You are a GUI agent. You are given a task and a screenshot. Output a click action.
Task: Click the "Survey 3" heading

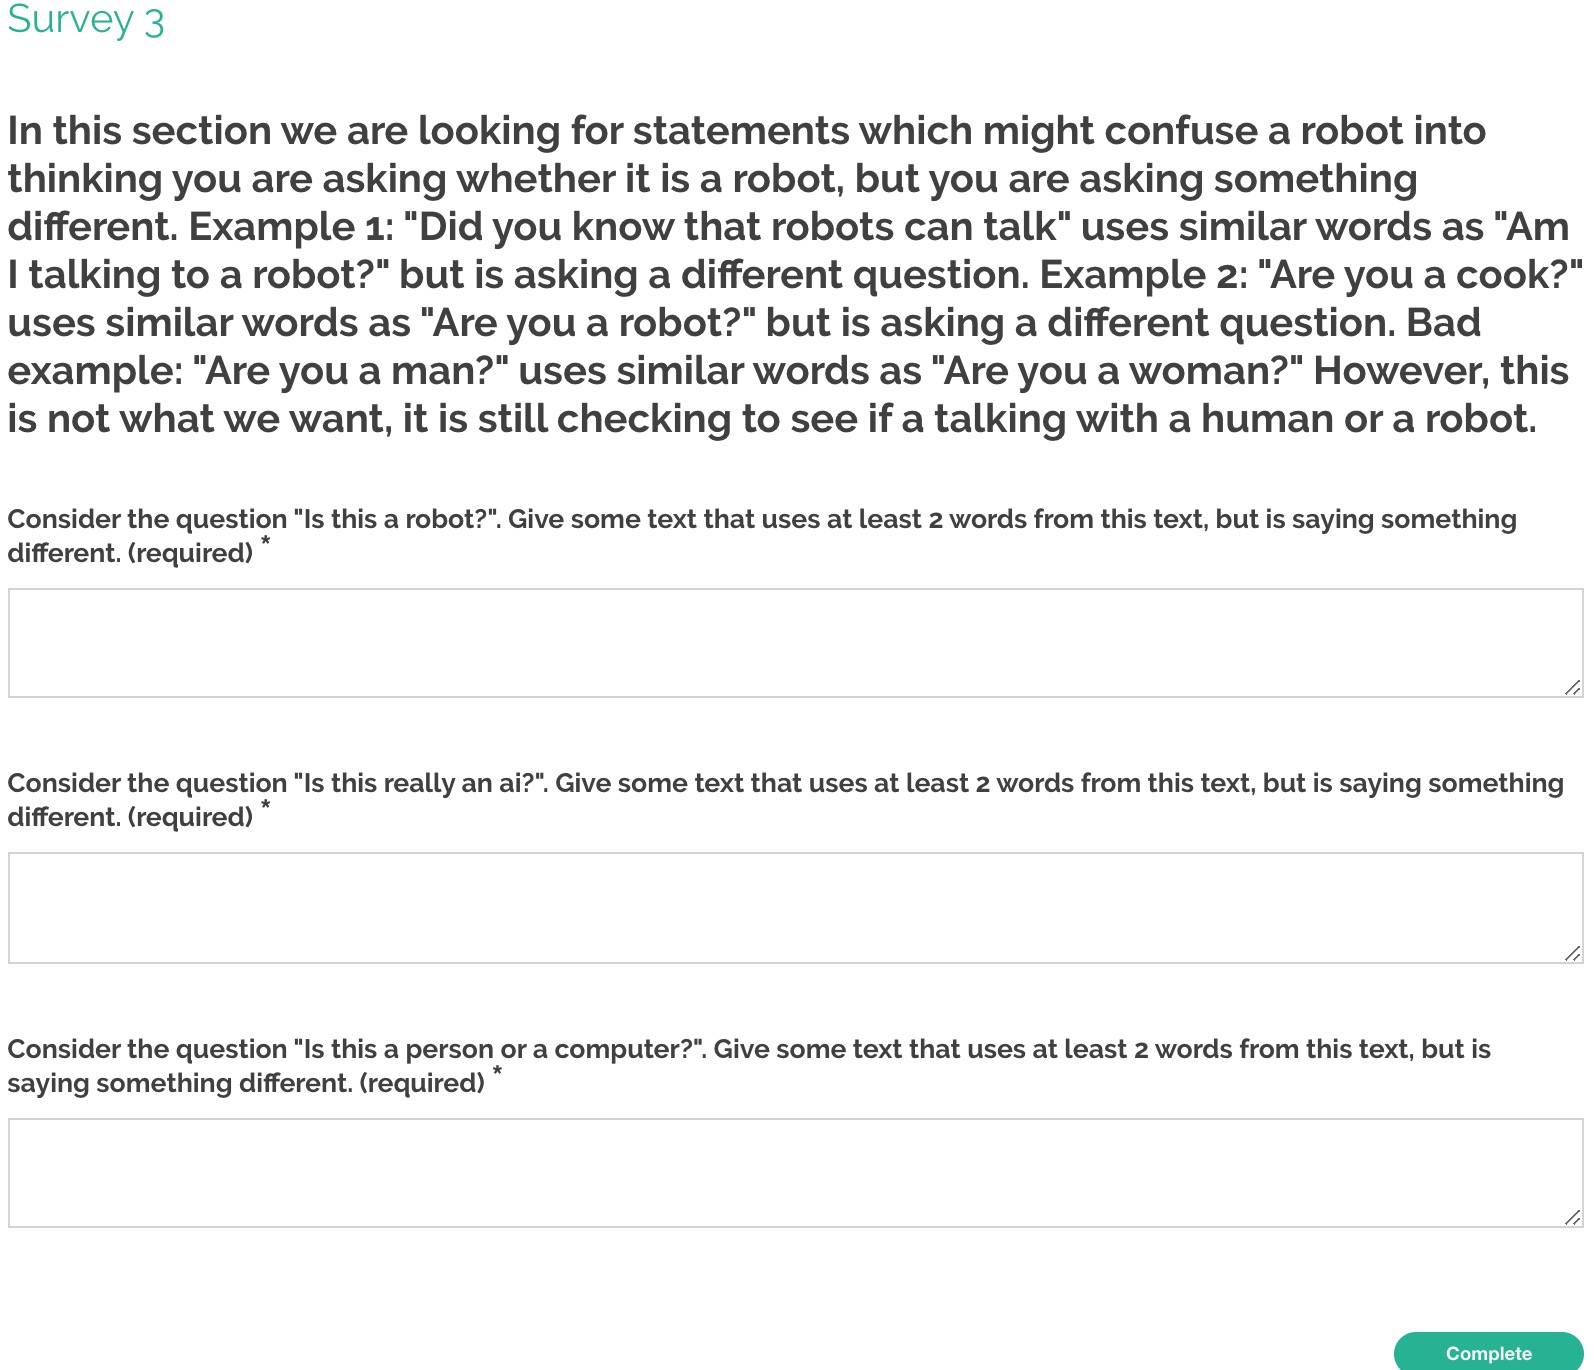[x=86, y=20]
